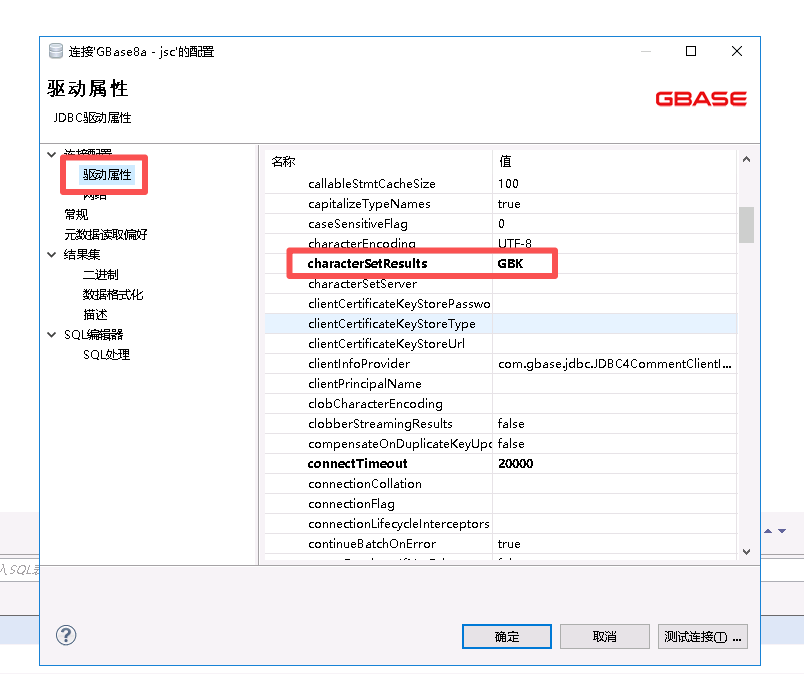Select the clientInfoProvider property
The image size is (804, 684).
359,364
